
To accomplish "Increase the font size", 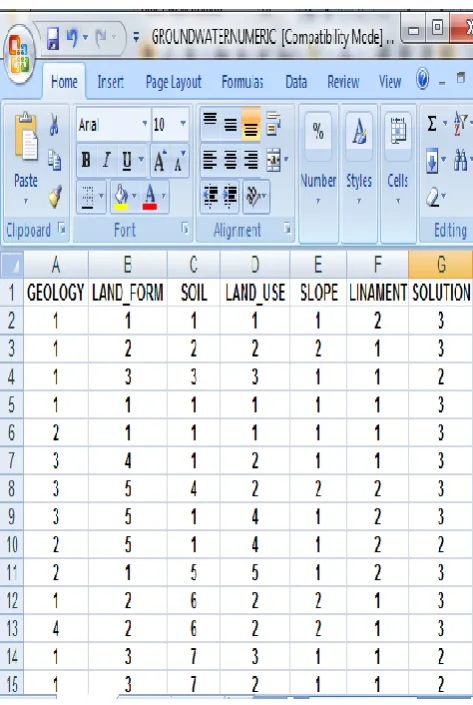I will point(160,161).
